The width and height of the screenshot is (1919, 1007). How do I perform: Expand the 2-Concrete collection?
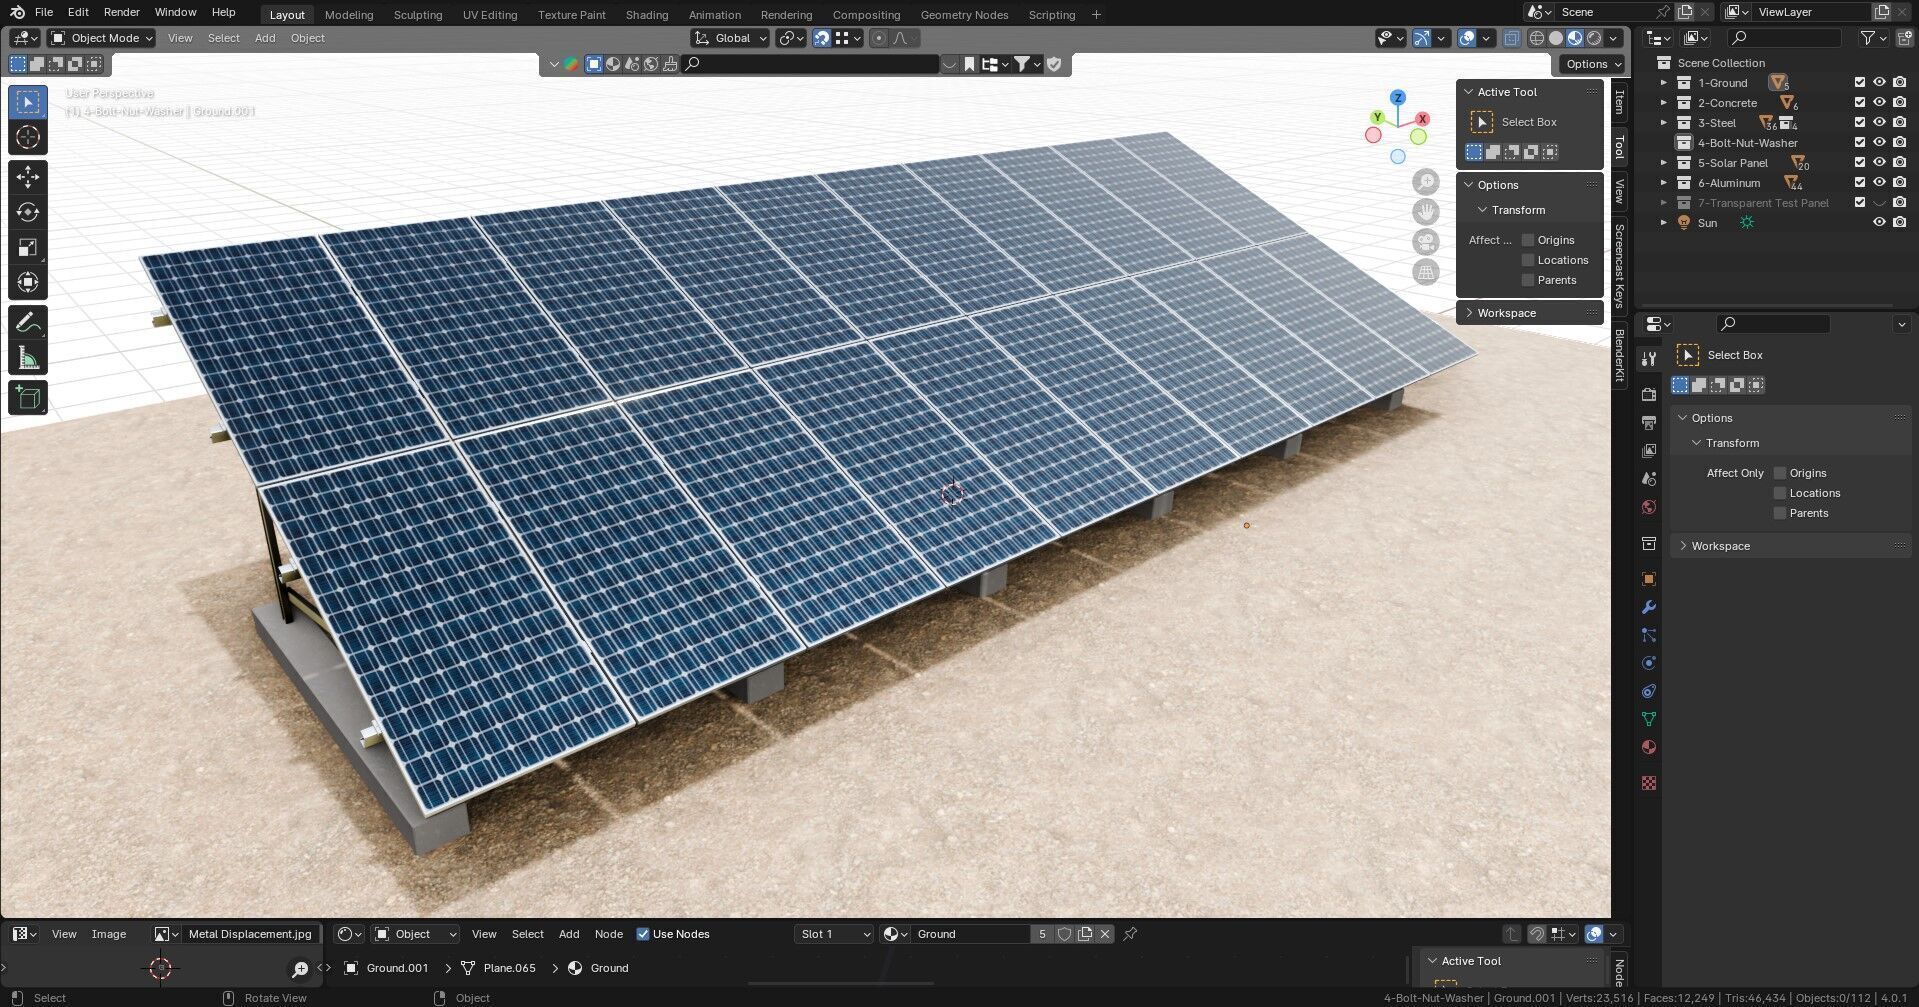pos(1664,103)
